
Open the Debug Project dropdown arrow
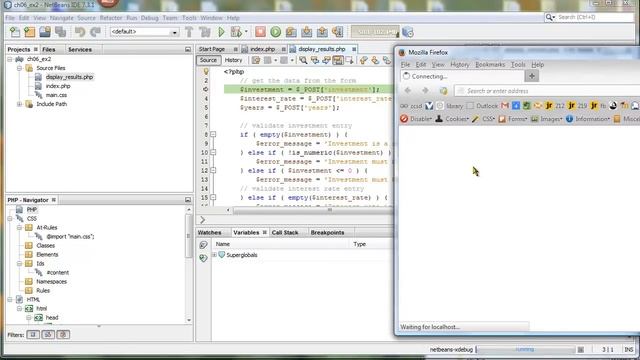tap(246, 32)
